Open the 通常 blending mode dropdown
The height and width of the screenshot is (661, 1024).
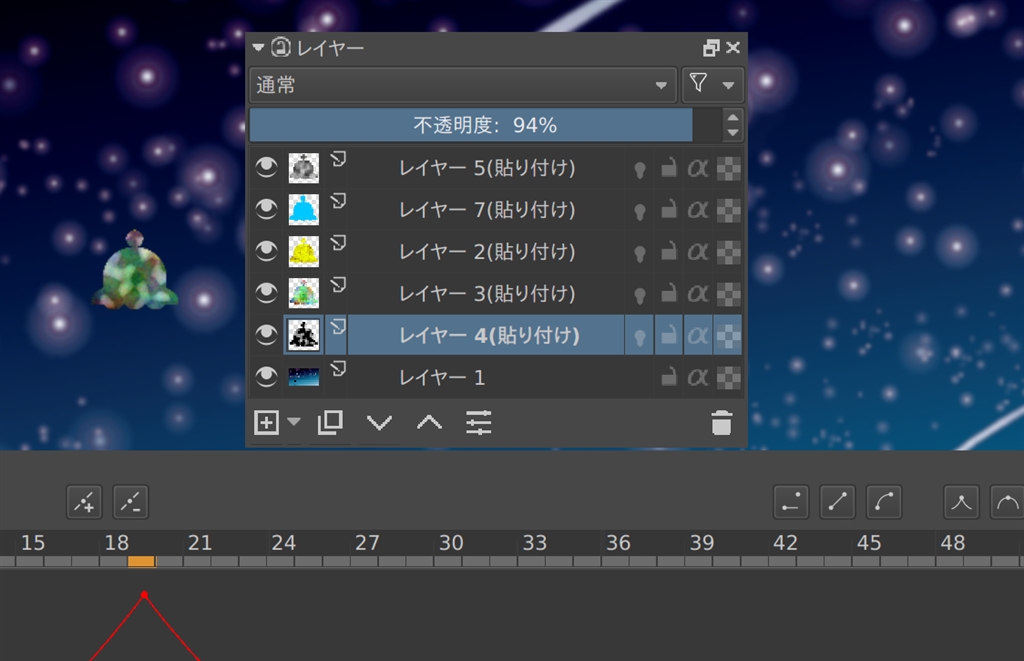pos(462,85)
